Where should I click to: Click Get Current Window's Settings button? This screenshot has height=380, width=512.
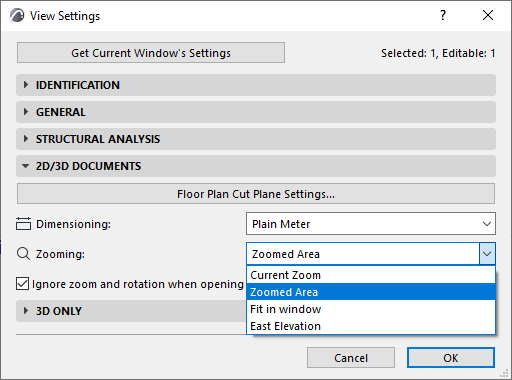click(x=151, y=53)
